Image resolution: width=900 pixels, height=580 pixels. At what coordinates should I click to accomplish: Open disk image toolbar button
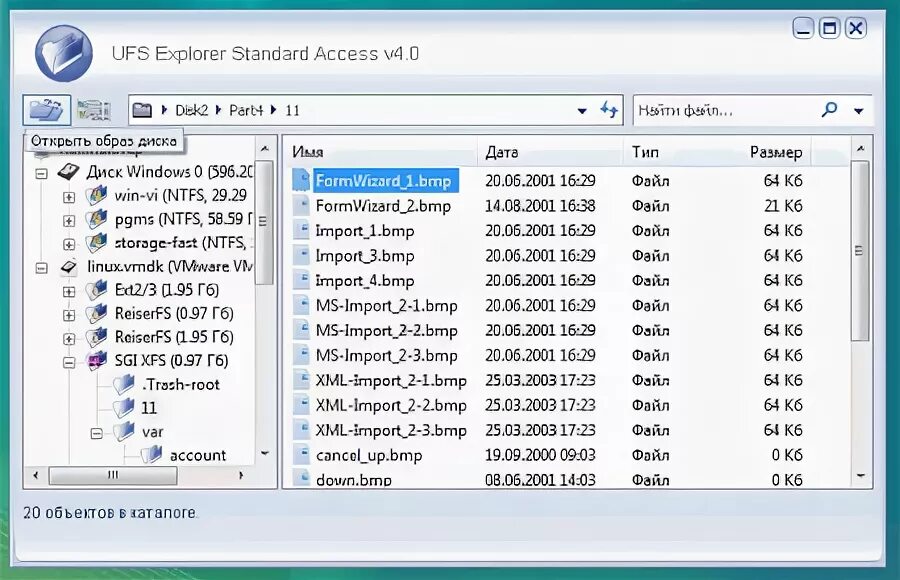click(47, 110)
